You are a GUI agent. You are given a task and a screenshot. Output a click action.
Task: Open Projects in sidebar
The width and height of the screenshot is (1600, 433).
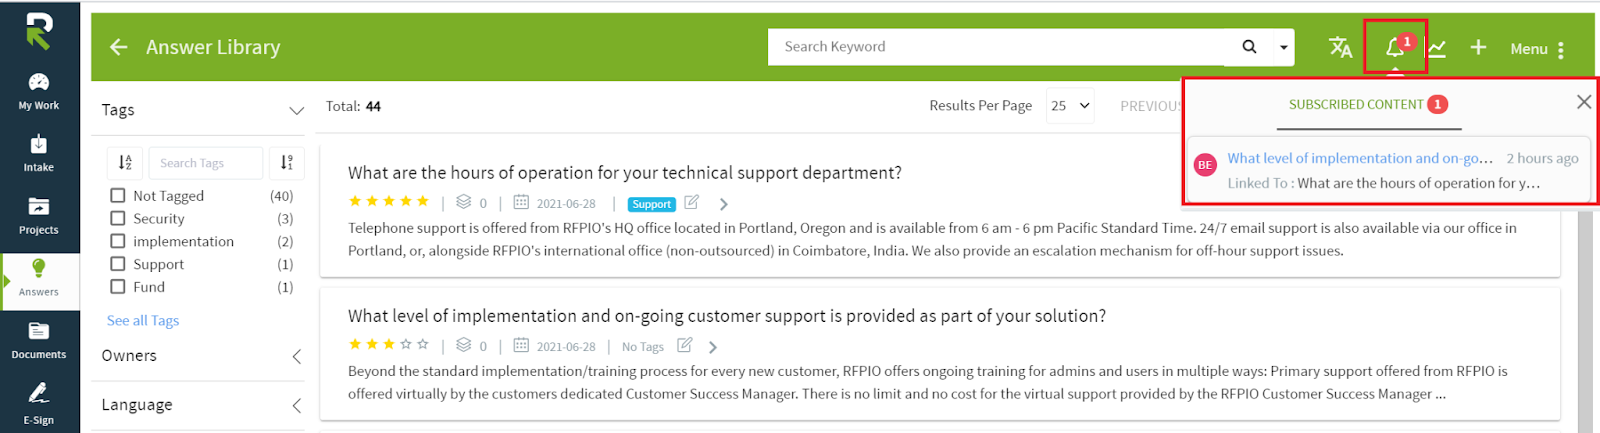coord(39,215)
